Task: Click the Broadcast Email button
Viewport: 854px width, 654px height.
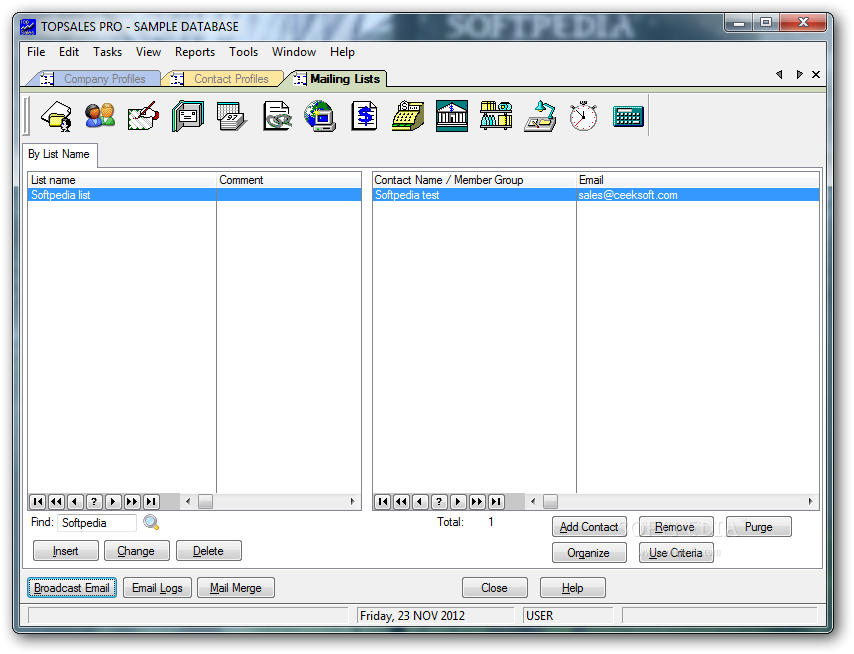Action: click(72, 588)
